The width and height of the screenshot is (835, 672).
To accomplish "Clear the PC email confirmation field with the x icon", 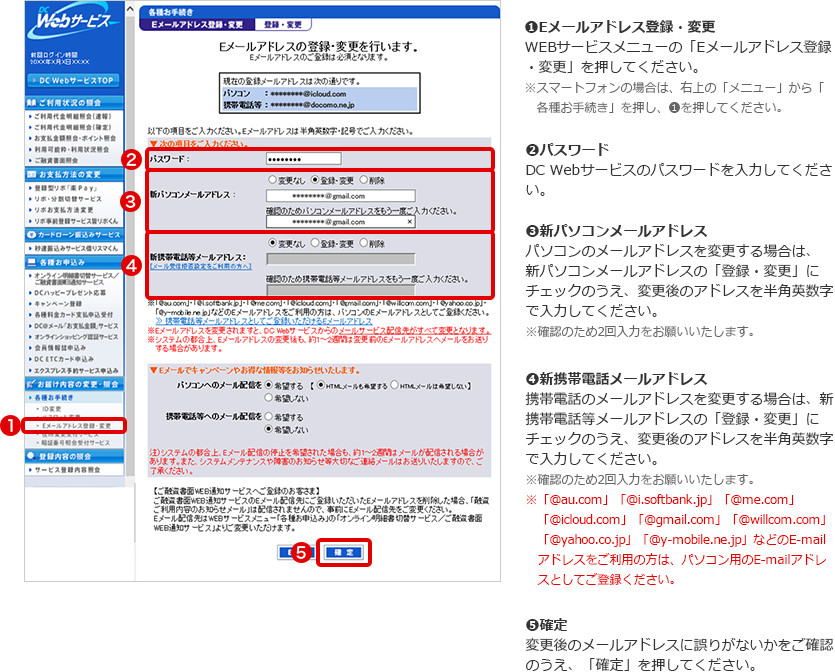I will click(x=410, y=221).
